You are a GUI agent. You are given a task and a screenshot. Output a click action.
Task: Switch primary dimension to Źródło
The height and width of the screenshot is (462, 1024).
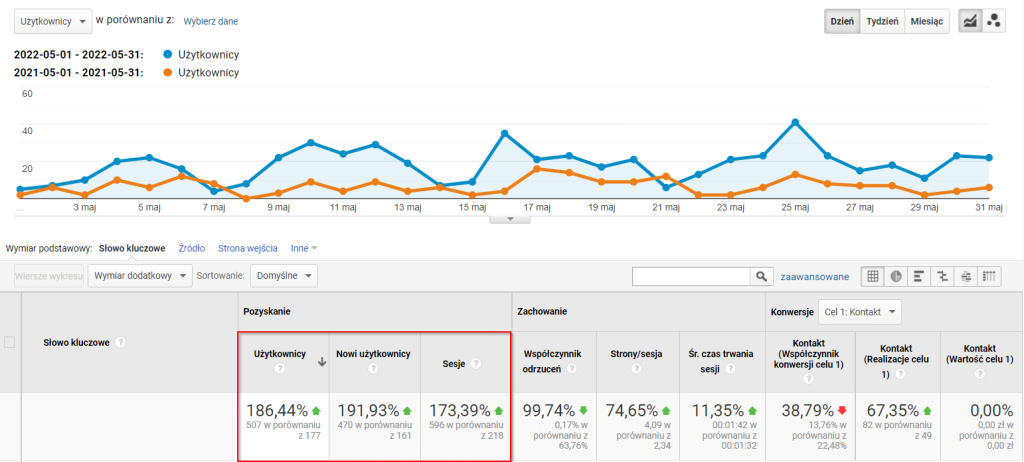tap(192, 247)
